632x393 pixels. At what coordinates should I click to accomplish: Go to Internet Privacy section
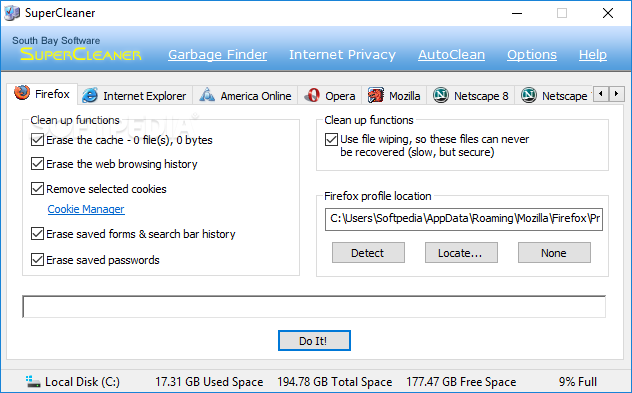(x=342, y=54)
